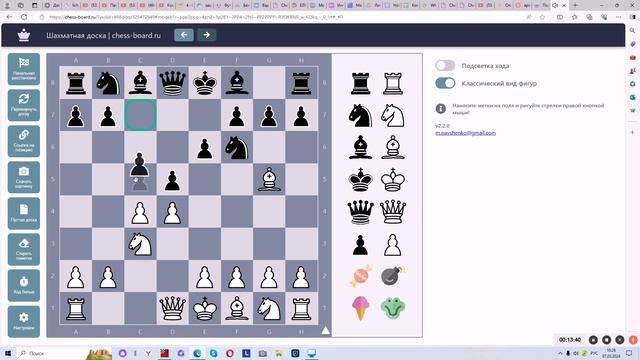Pick the black king from the piece palette
The width and height of the screenshot is (640, 360).
tap(360, 180)
